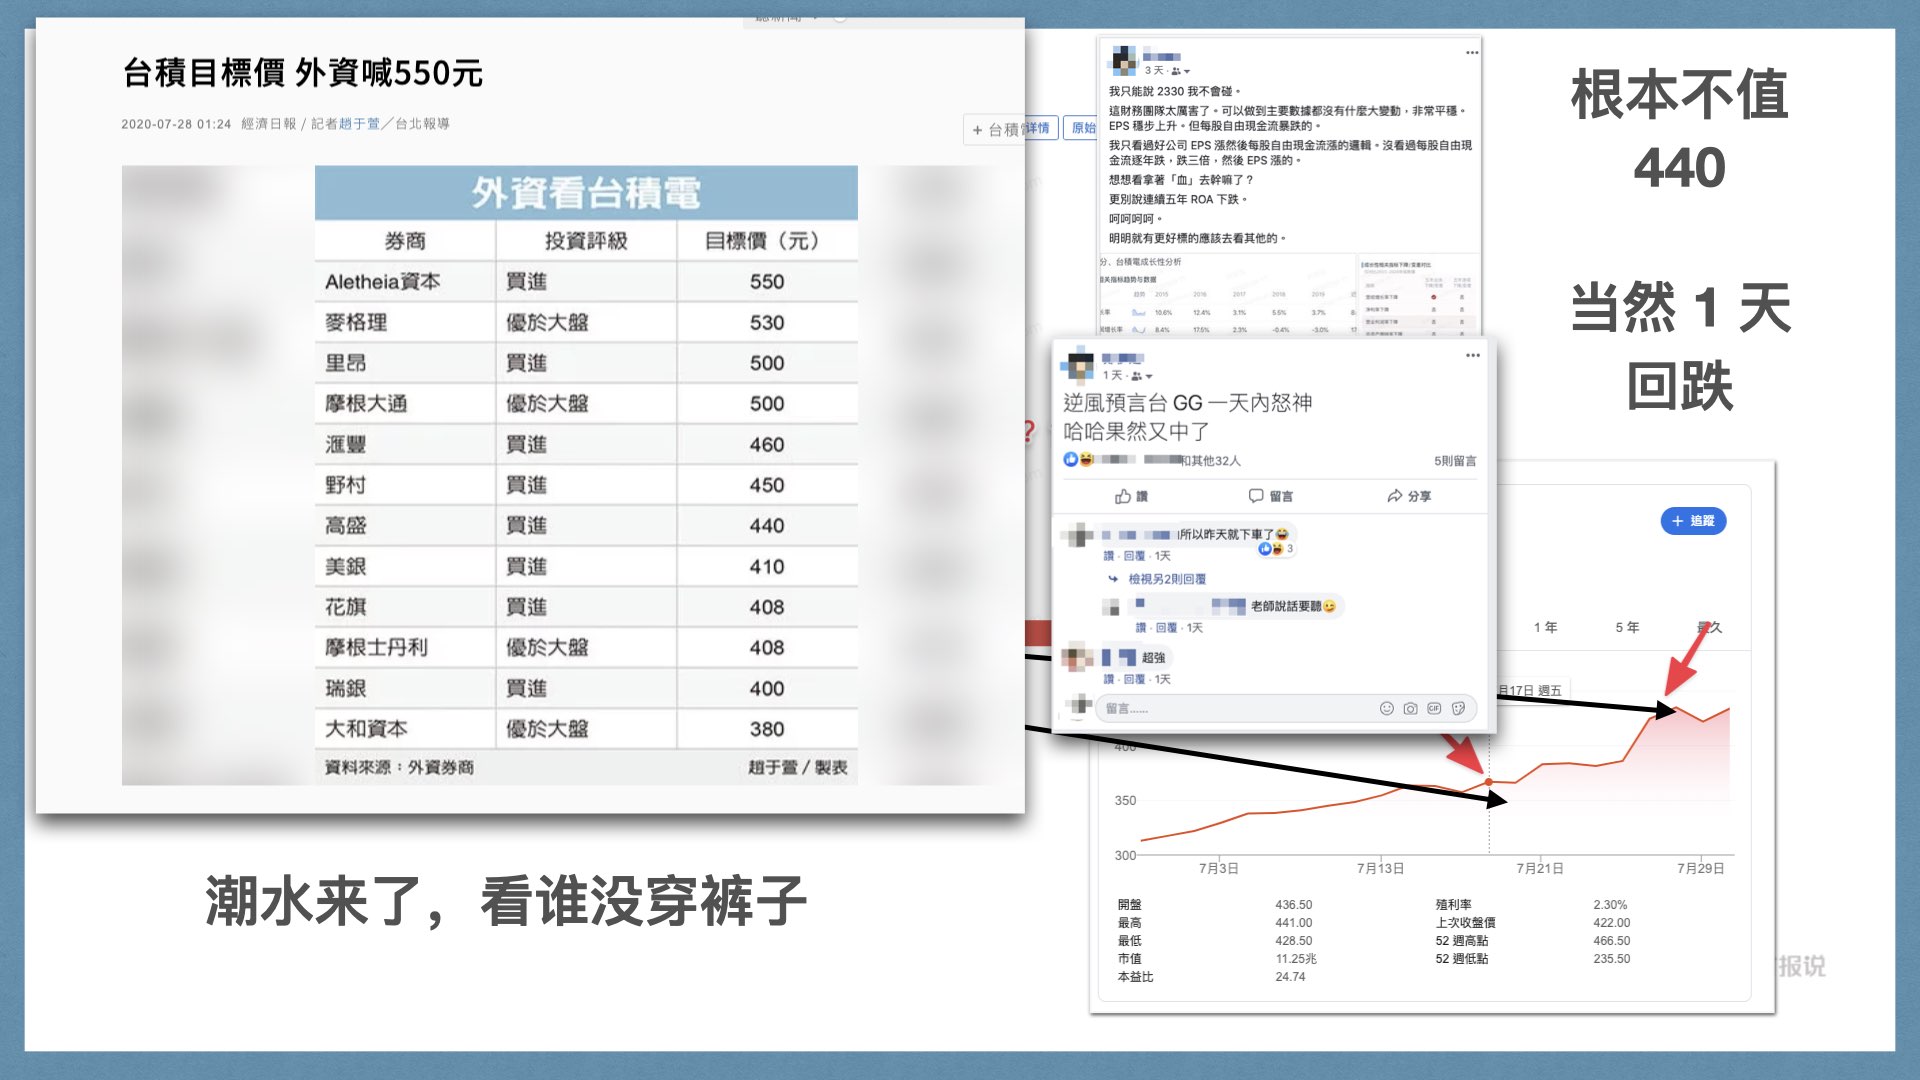Click the sticker icon in comment box
Image resolution: width=1920 pixels, height=1080 pixels.
pyautogui.click(x=1458, y=708)
